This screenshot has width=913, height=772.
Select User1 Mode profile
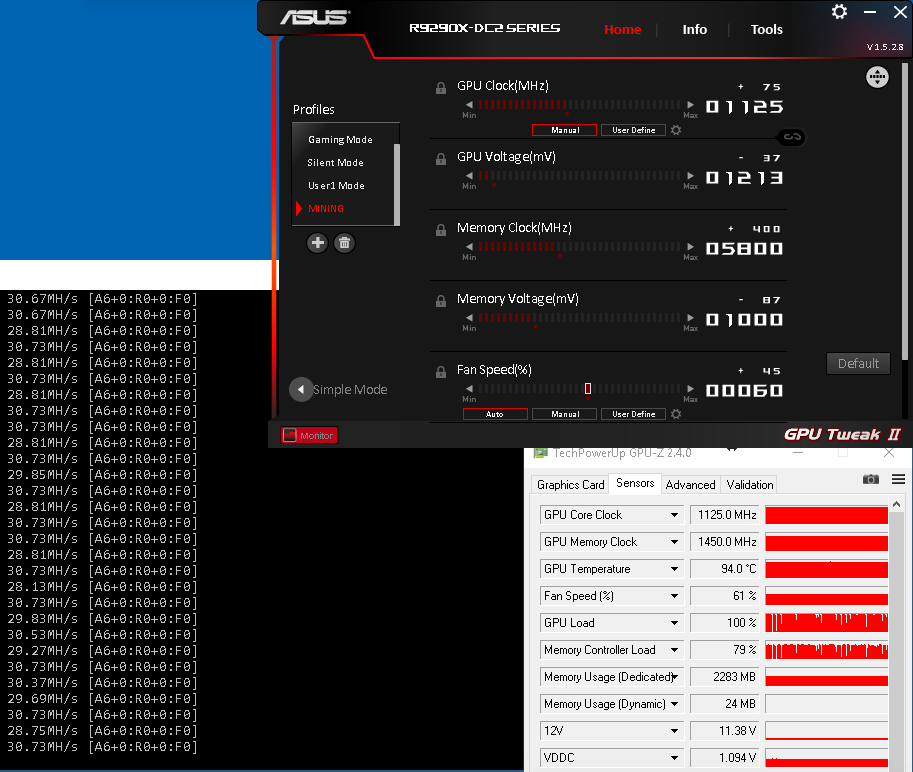[336, 186]
